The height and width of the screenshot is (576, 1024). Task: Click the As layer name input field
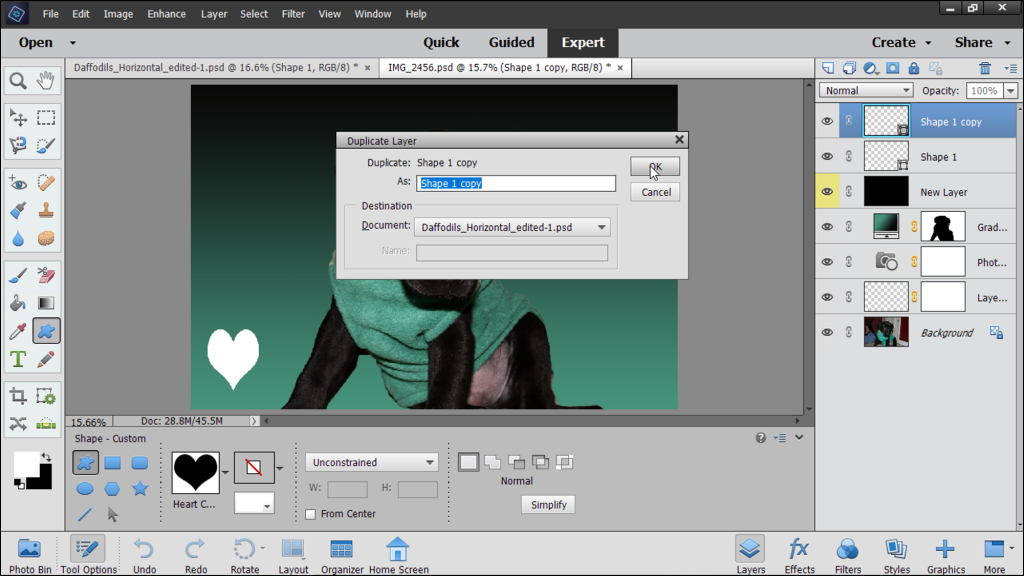click(516, 184)
